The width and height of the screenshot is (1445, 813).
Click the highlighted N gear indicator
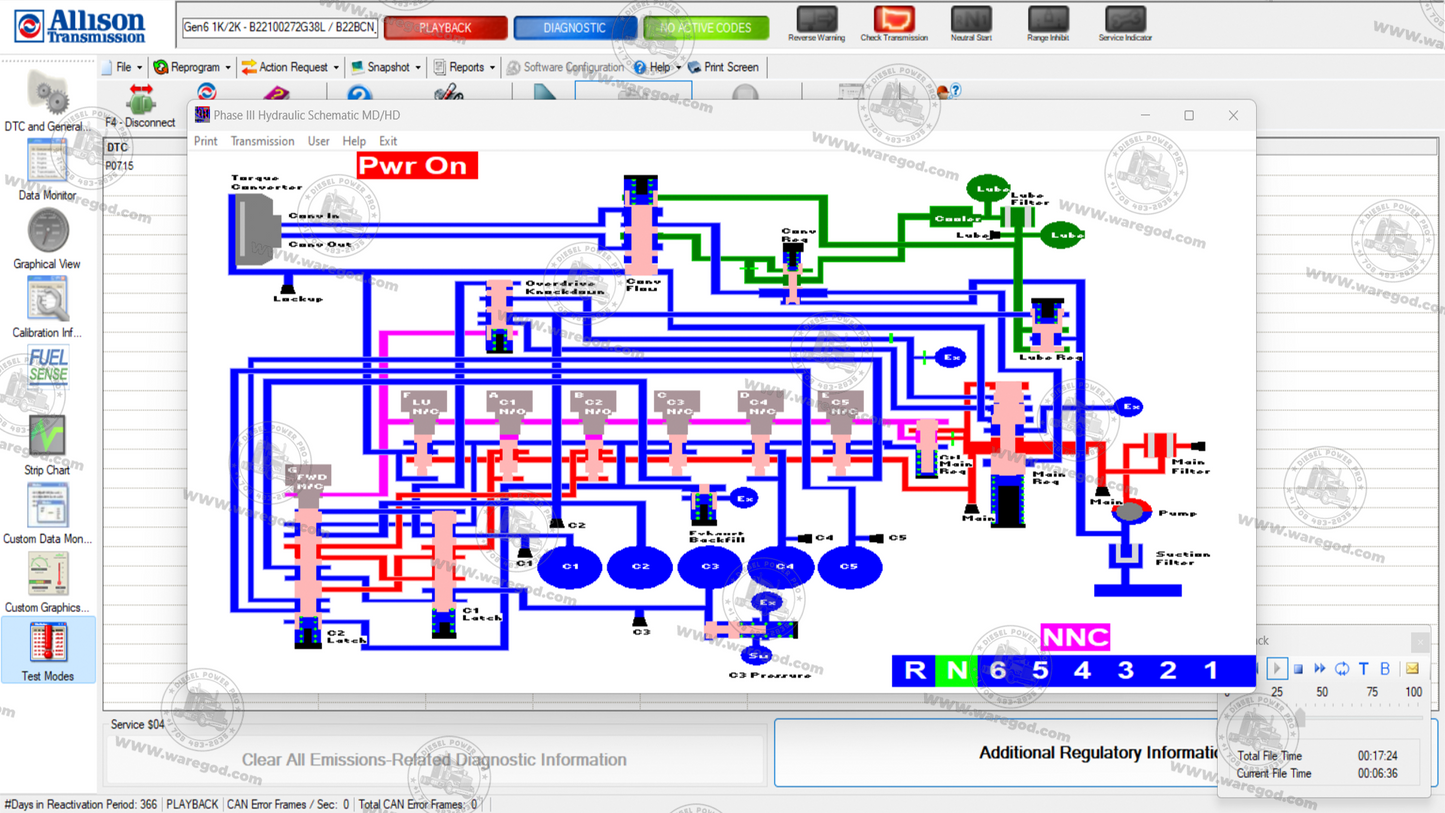[956, 670]
